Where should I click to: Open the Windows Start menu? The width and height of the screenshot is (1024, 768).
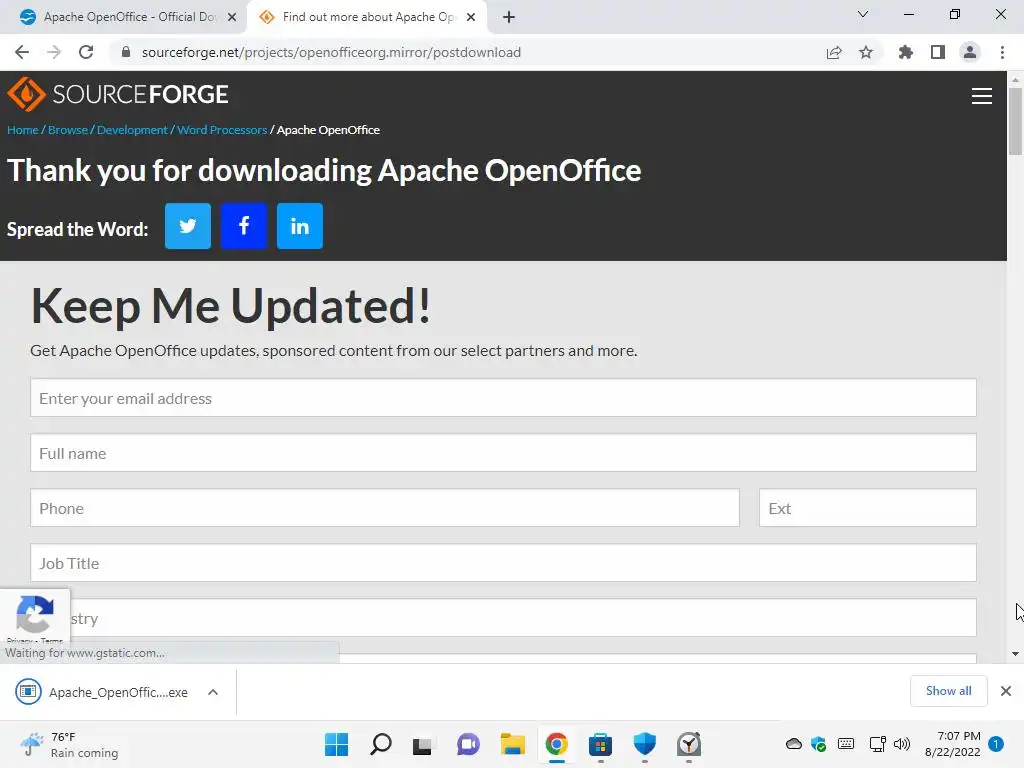pos(336,744)
